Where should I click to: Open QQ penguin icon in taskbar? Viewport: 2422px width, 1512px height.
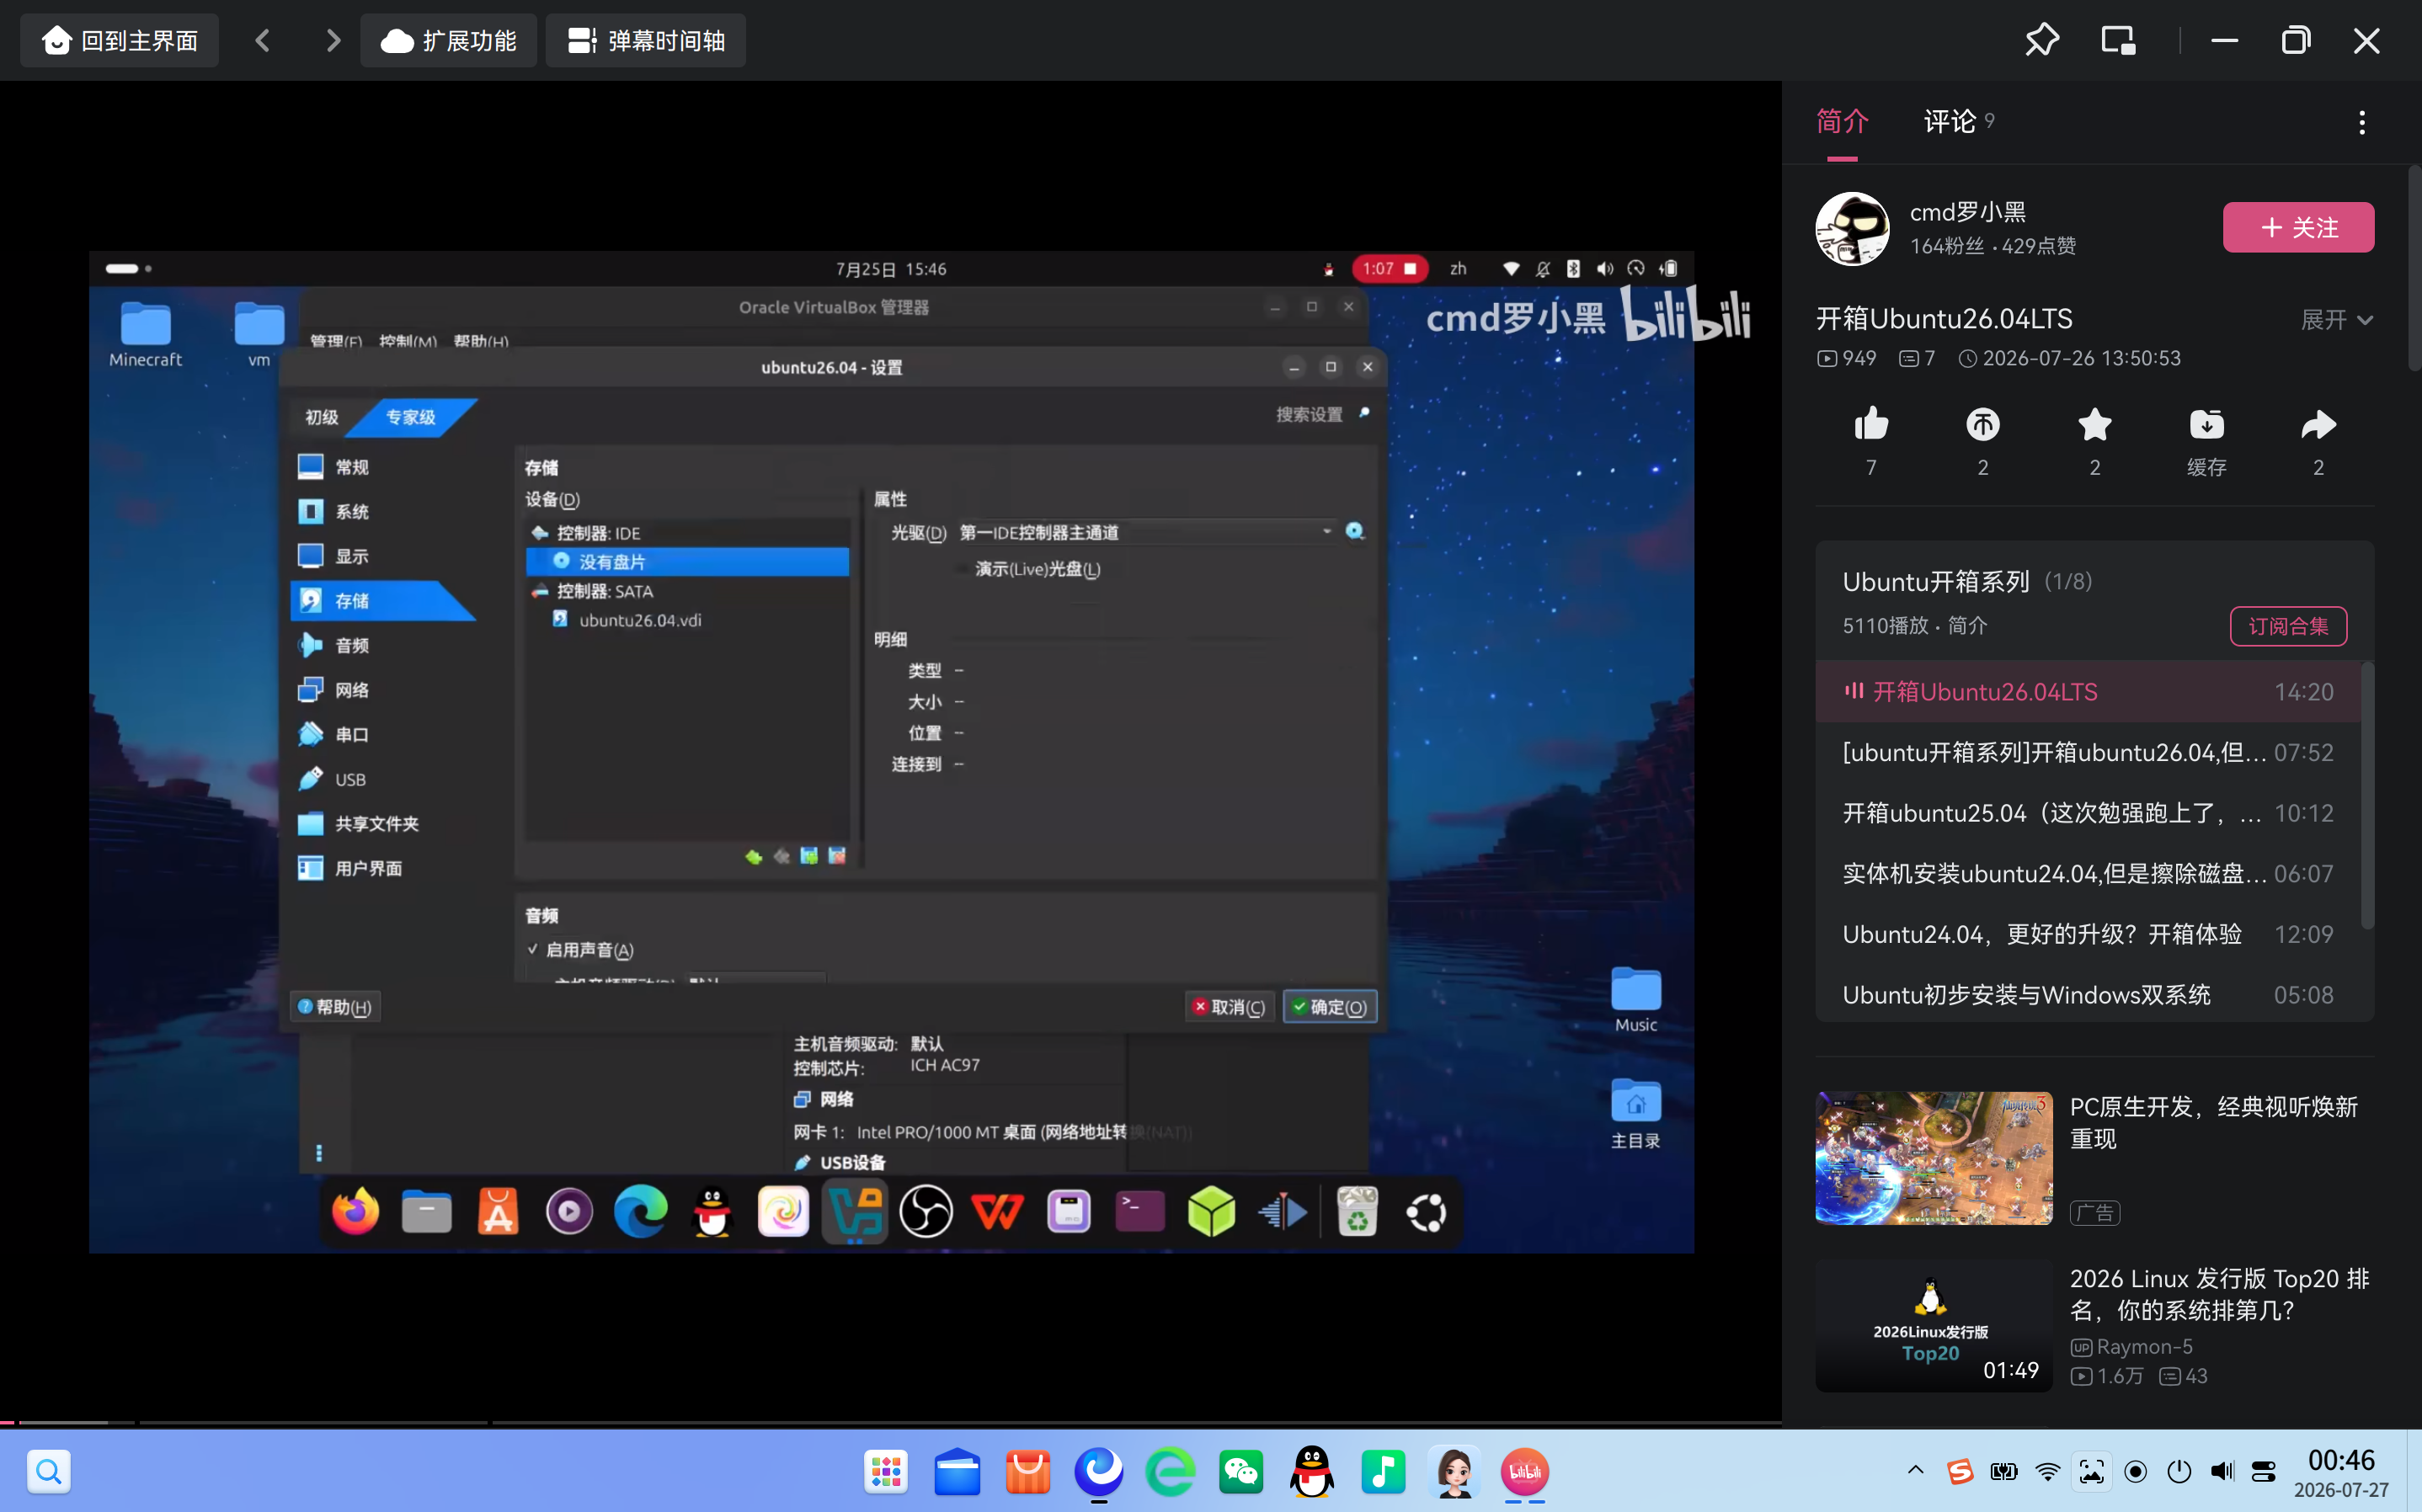1312,1471
